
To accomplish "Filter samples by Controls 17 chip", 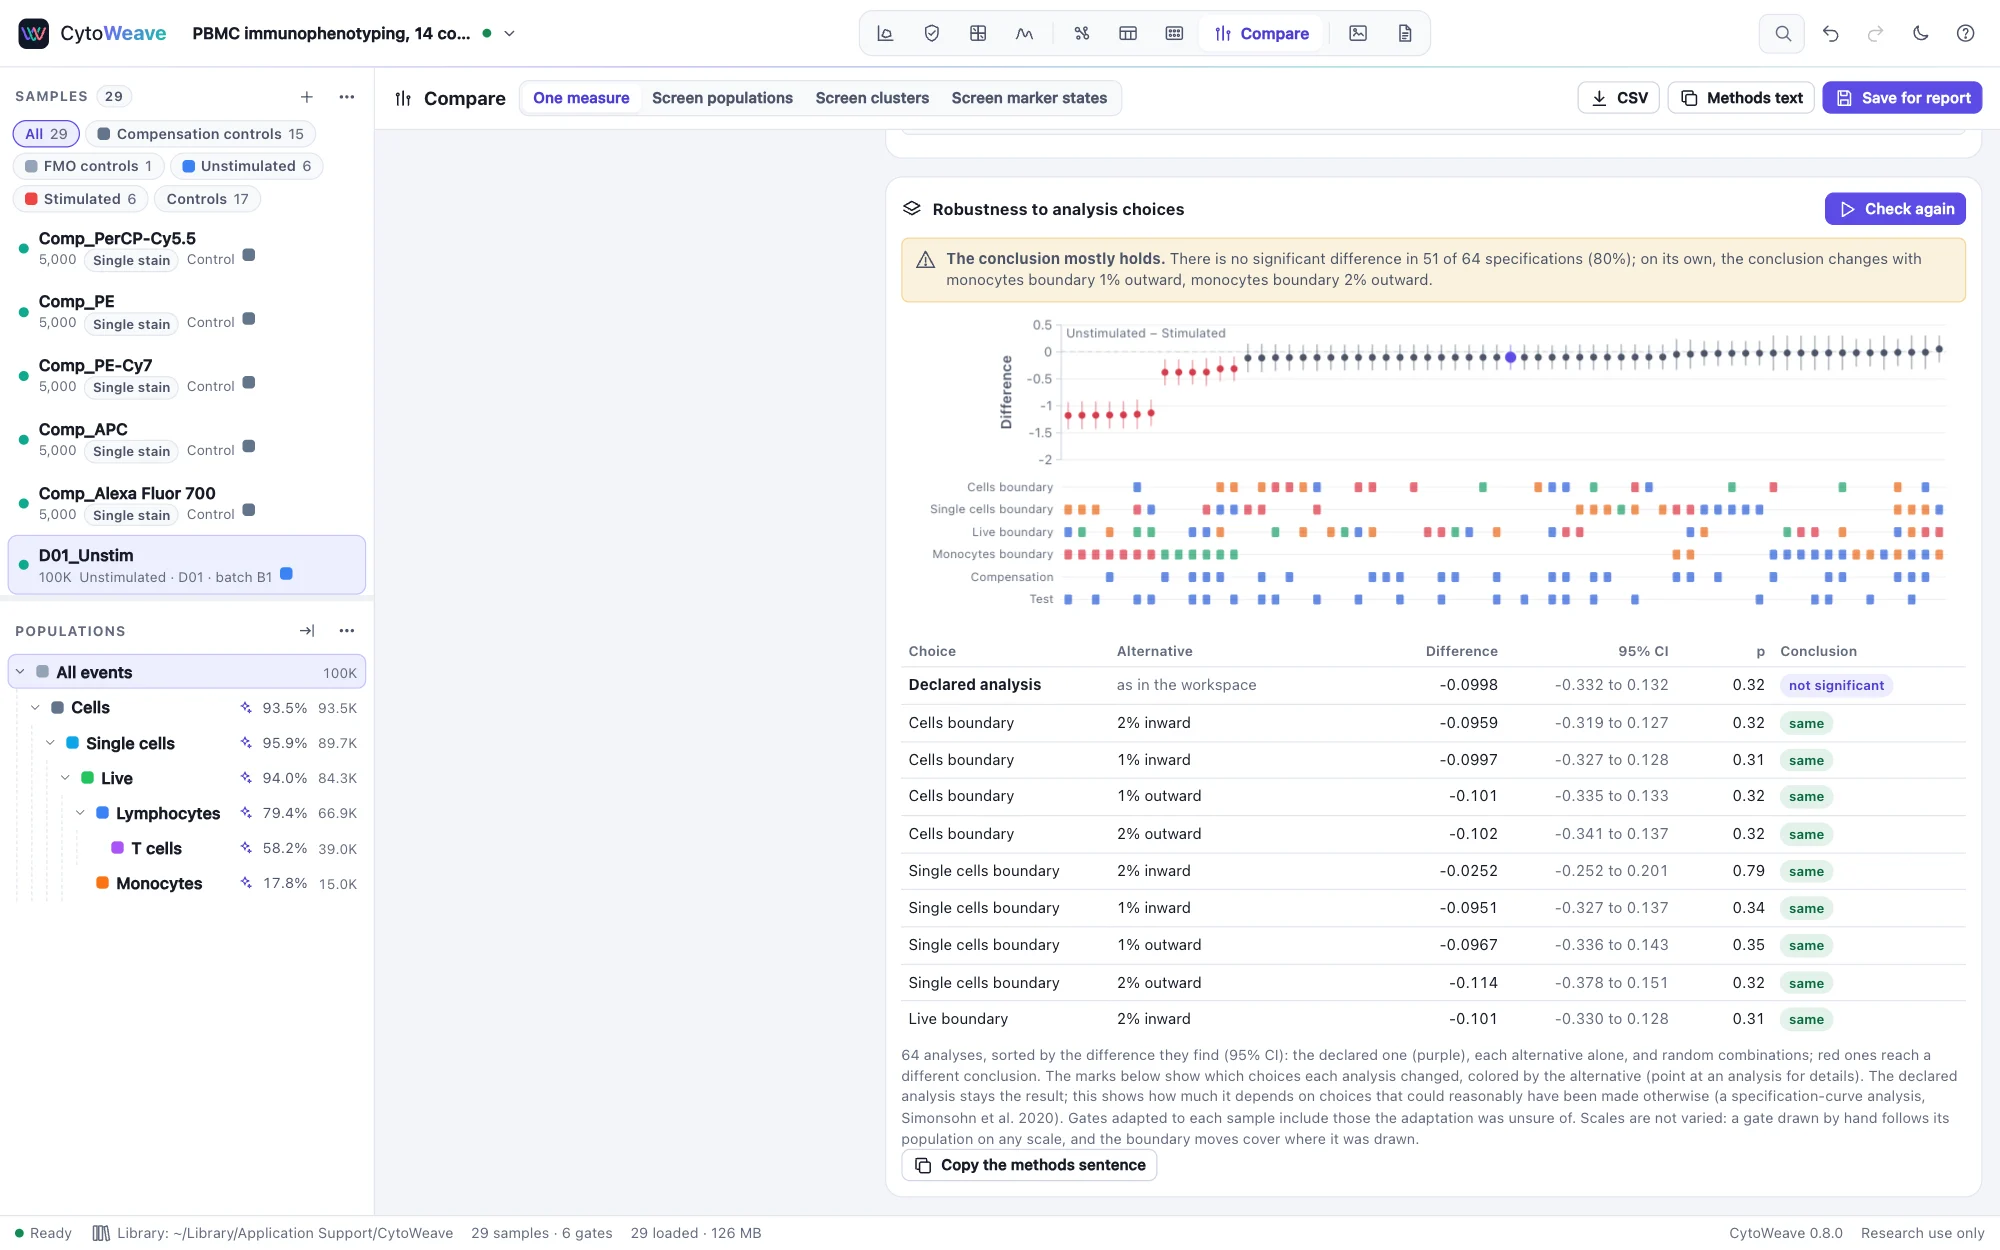I will point(207,199).
